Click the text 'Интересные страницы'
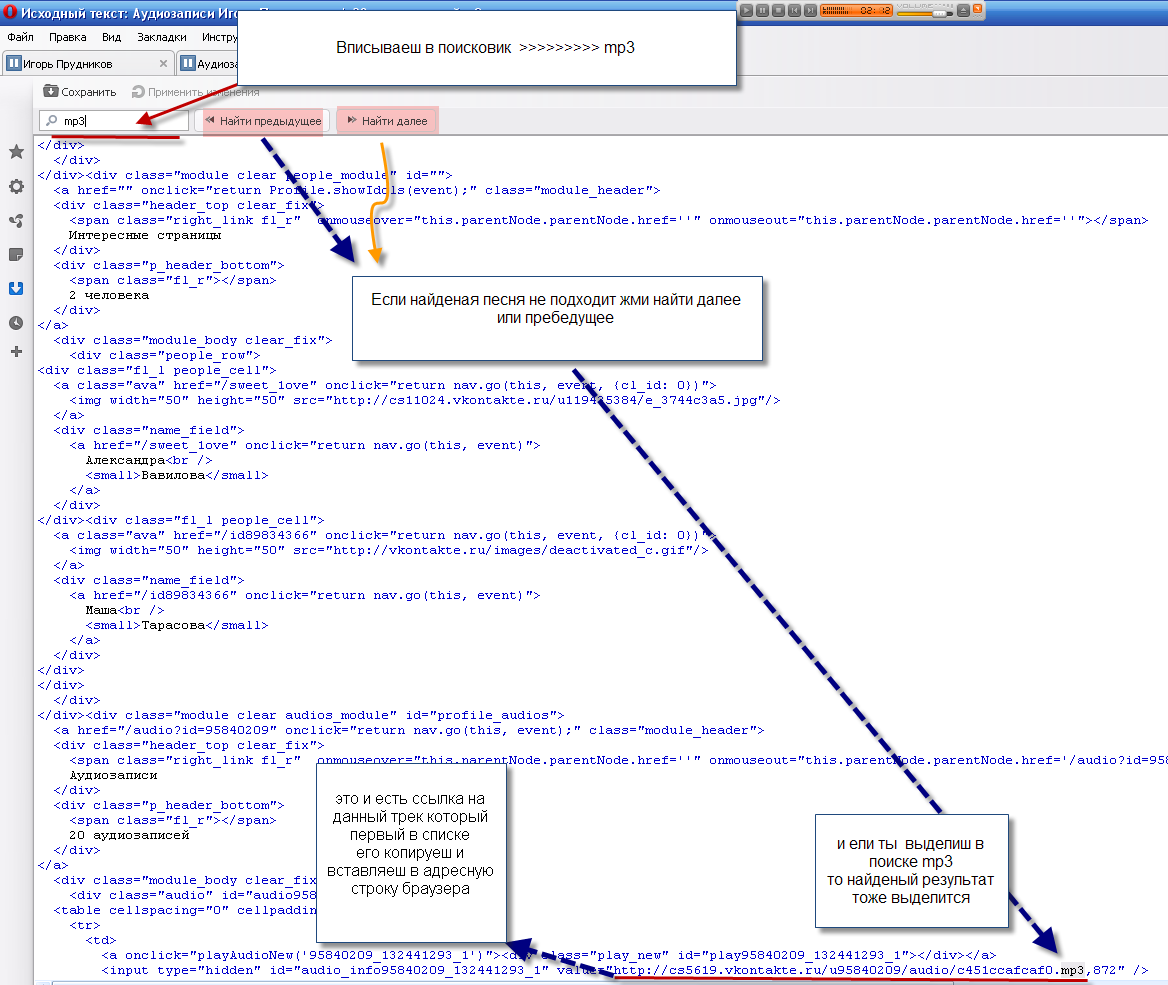Image resolution: width=1168 pixels, height=985 pixels. click(145, 235)
